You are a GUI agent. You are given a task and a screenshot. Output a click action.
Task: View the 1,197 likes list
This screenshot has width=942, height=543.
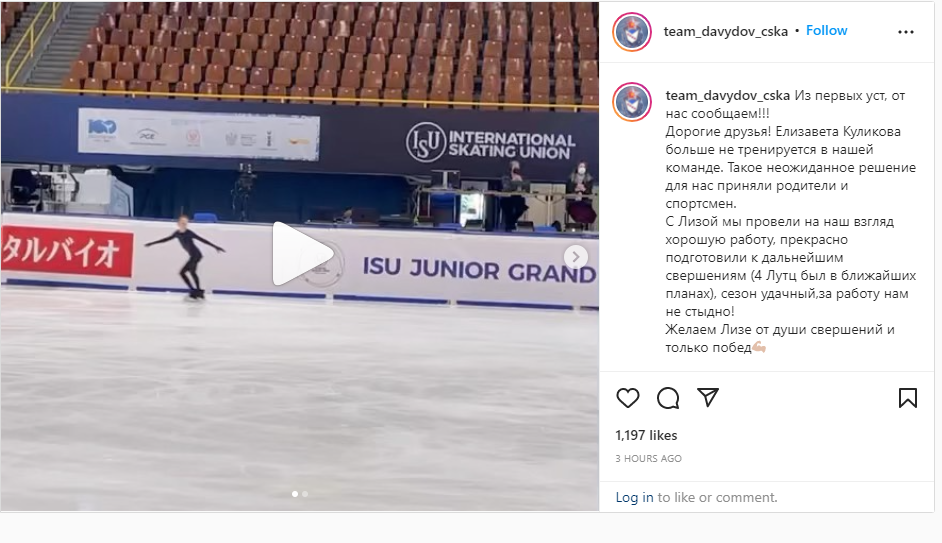pos(646,435)
